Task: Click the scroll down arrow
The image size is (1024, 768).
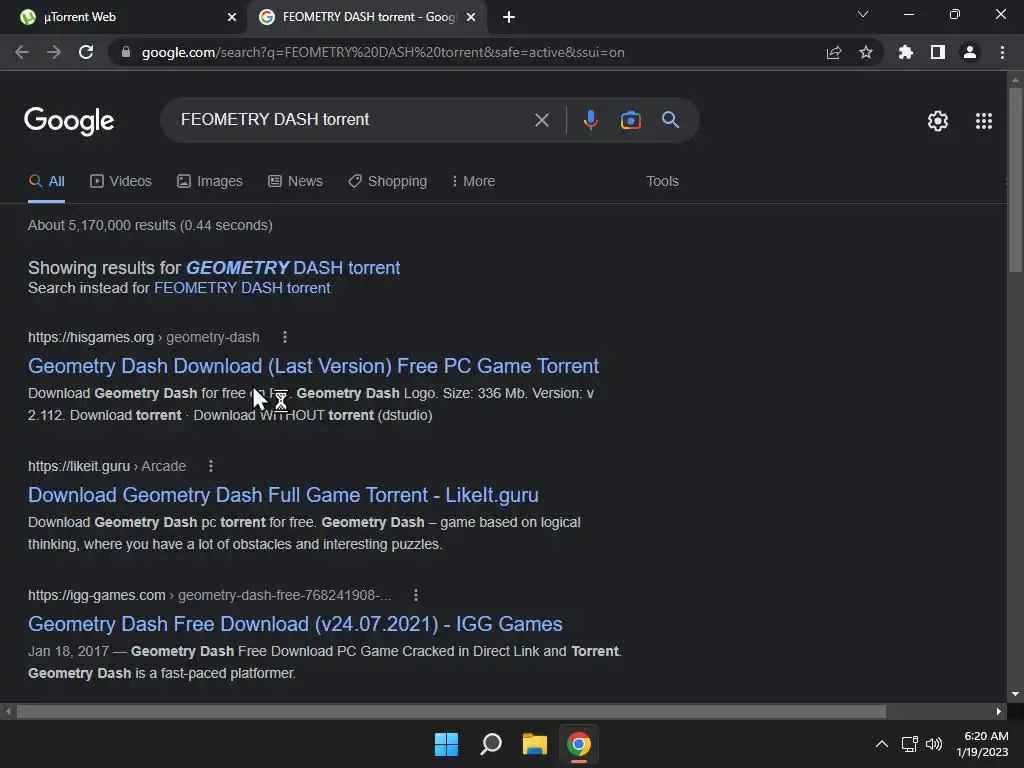Action: pos(1015,694)
